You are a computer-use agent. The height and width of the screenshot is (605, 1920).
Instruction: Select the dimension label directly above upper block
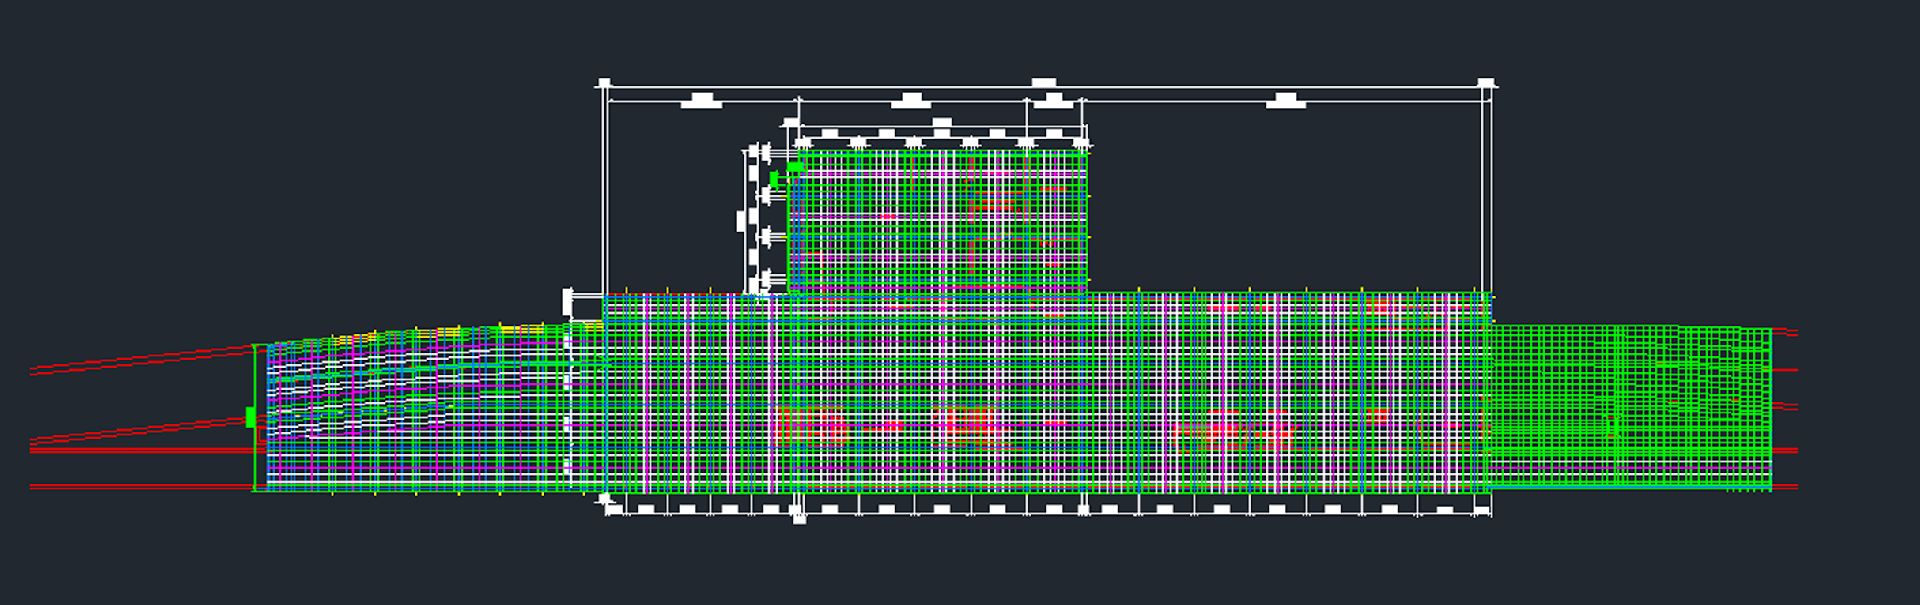941,123
